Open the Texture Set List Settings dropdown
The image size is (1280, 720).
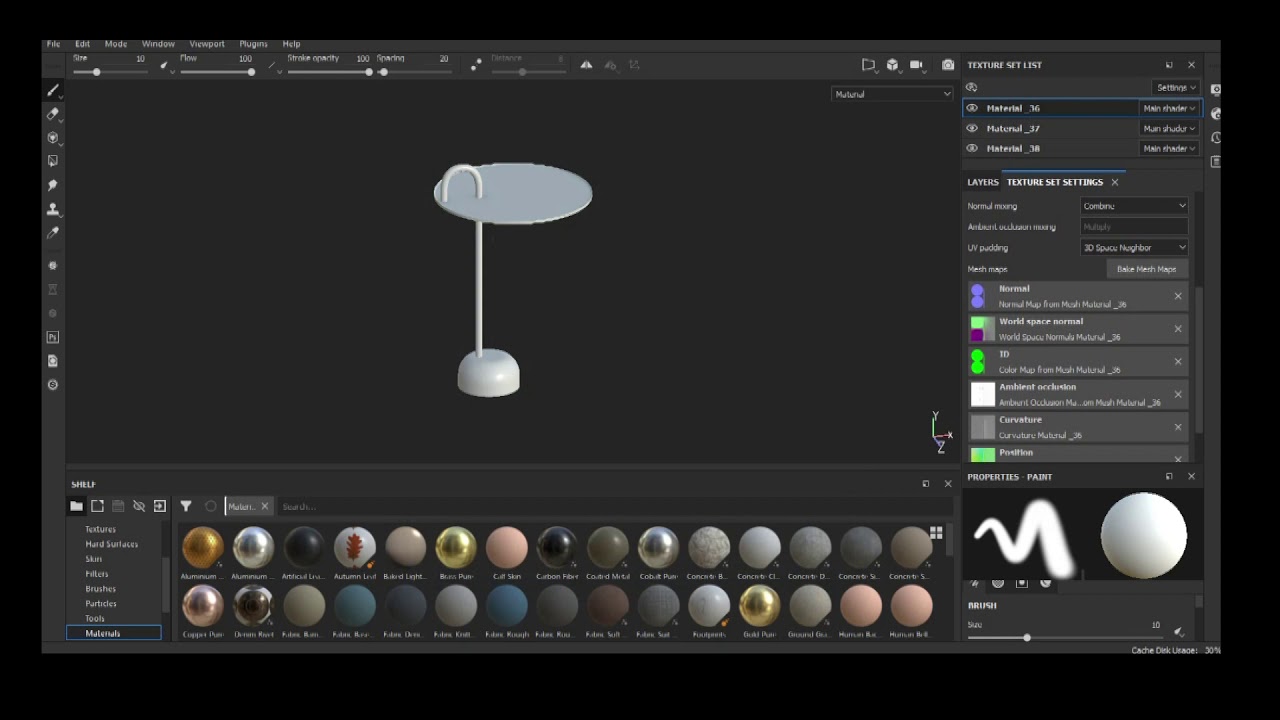coord(1176,87)
